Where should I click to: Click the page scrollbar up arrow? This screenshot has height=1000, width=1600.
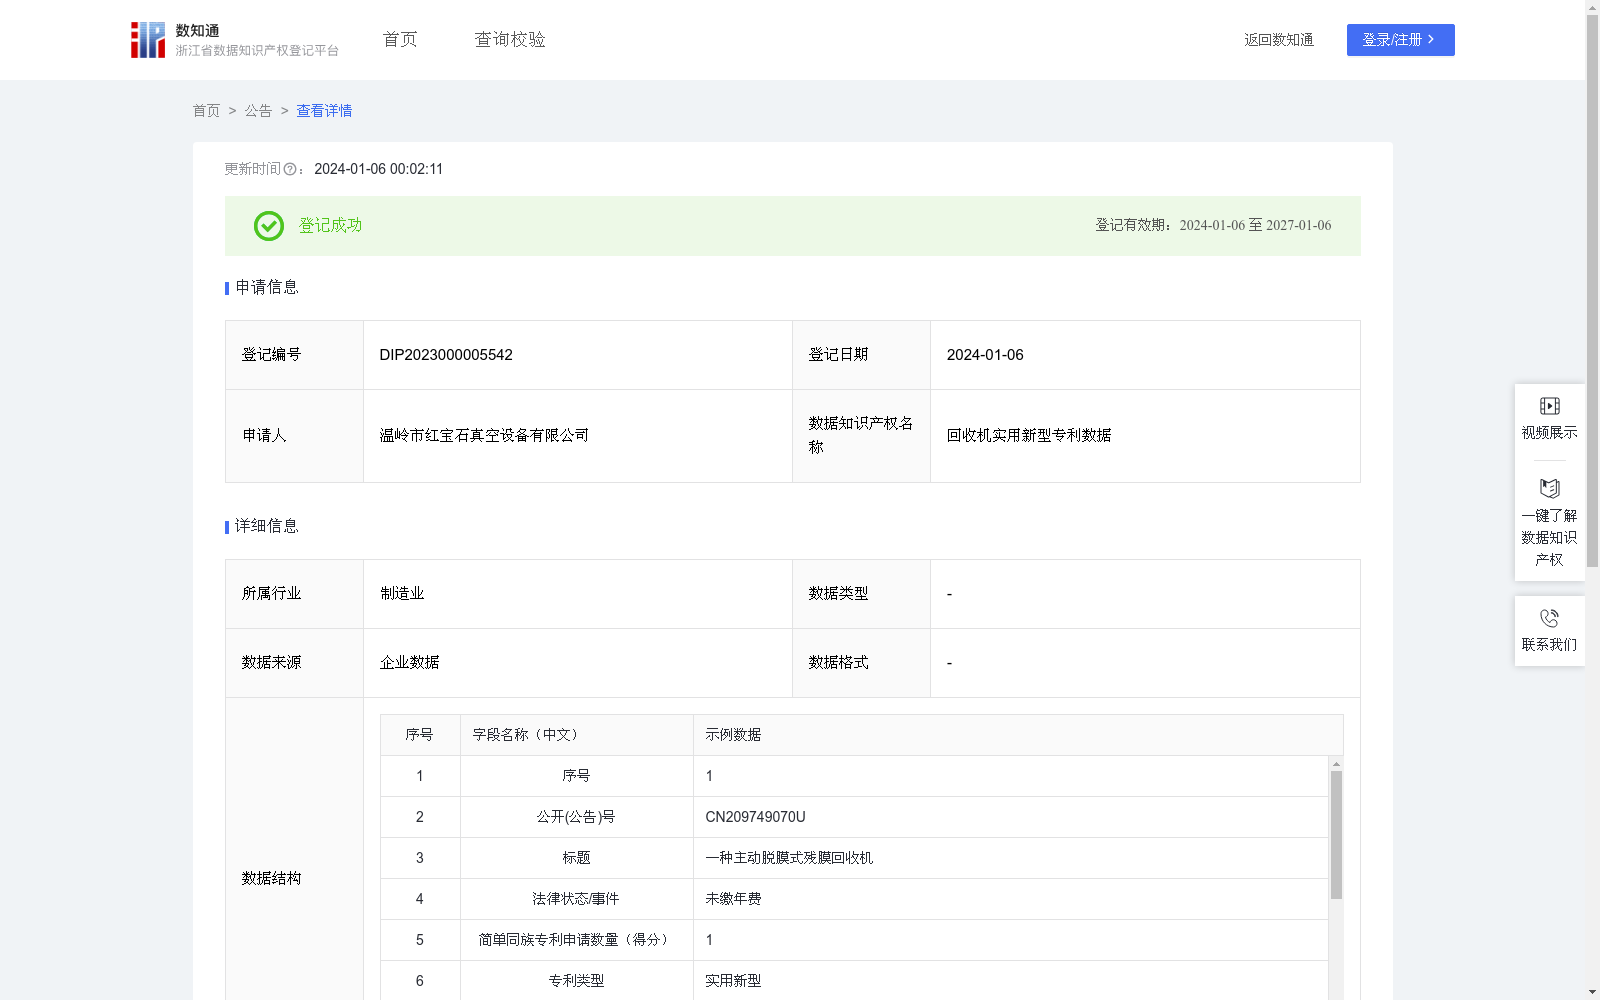click(1592, 7)
